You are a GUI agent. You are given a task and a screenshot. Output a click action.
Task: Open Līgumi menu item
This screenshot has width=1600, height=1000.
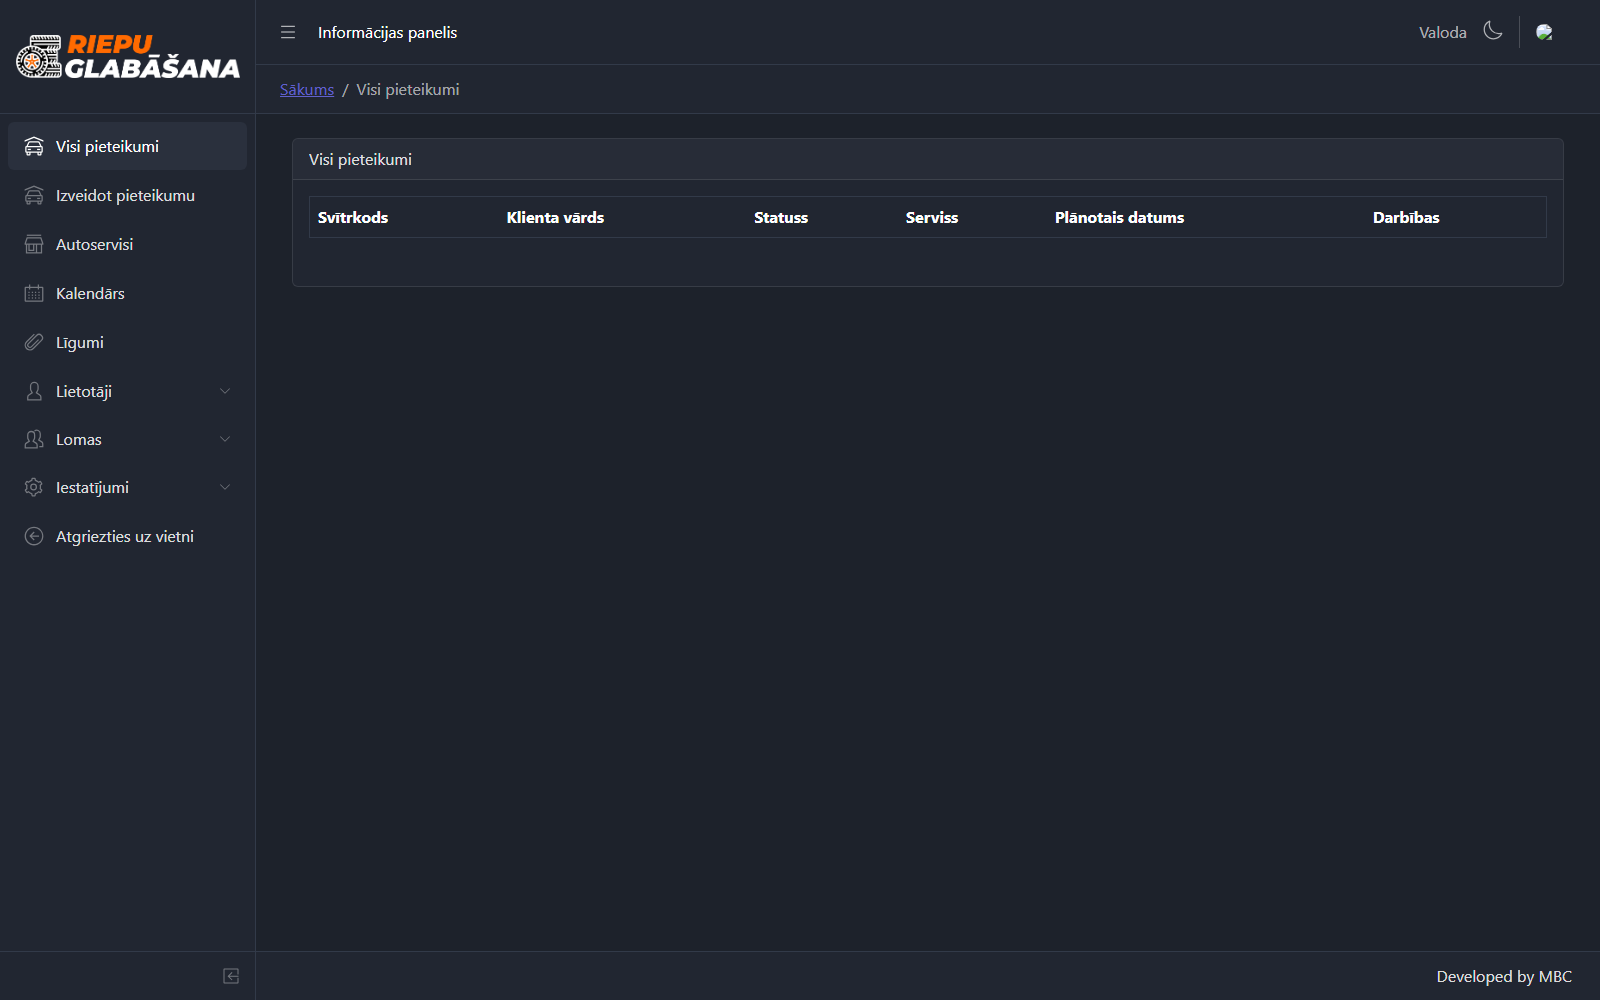point(127,342)
